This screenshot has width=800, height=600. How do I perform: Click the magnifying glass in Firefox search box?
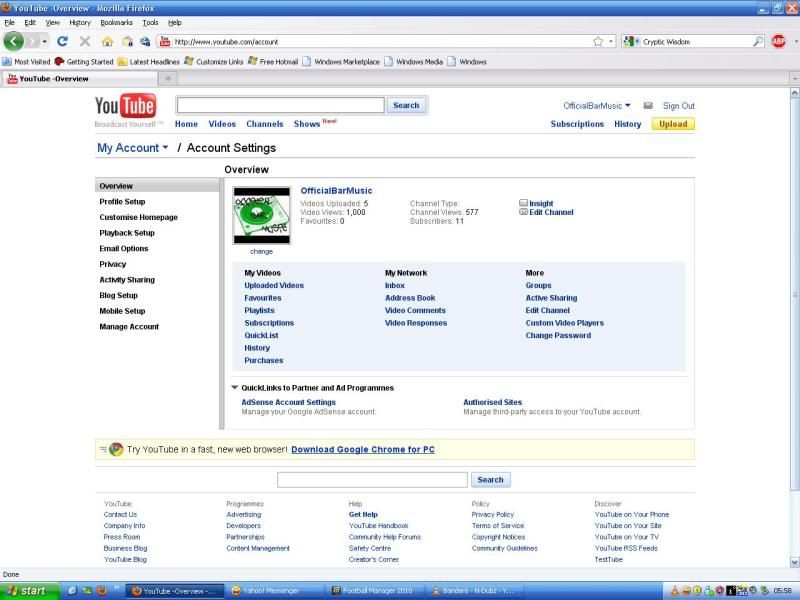[x=758, y=41]
